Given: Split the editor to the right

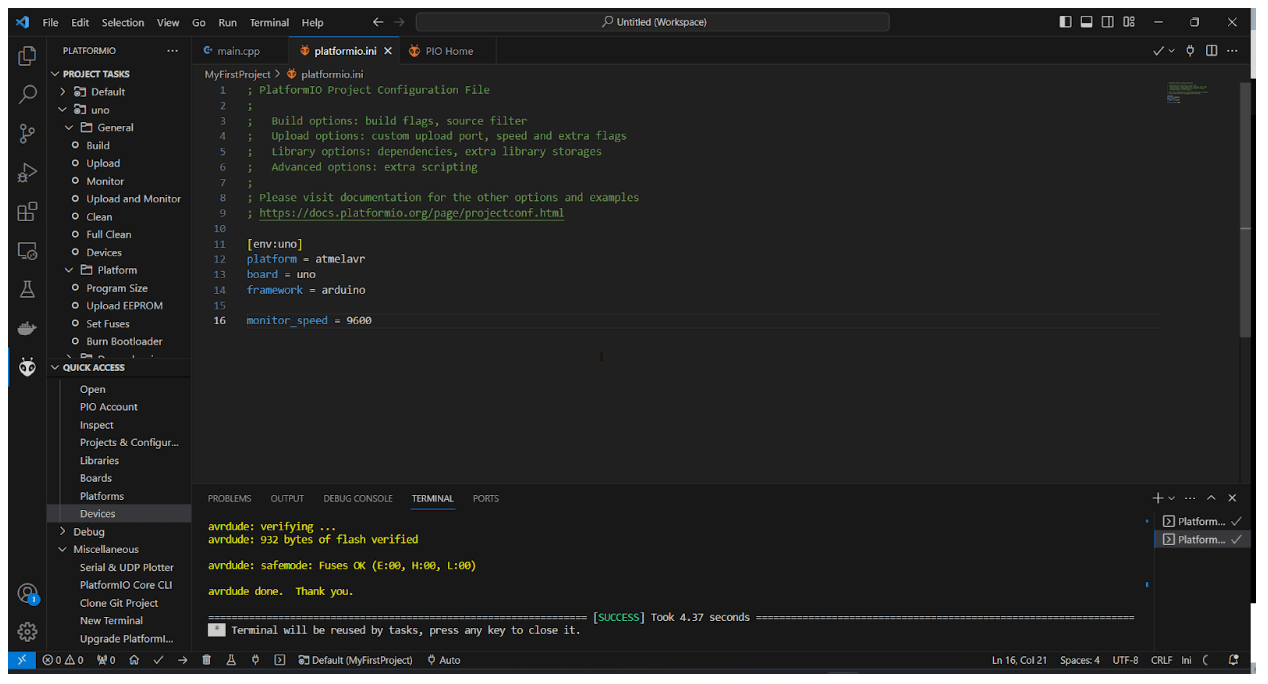Looking at the screenshot, I should (1211, 51).
